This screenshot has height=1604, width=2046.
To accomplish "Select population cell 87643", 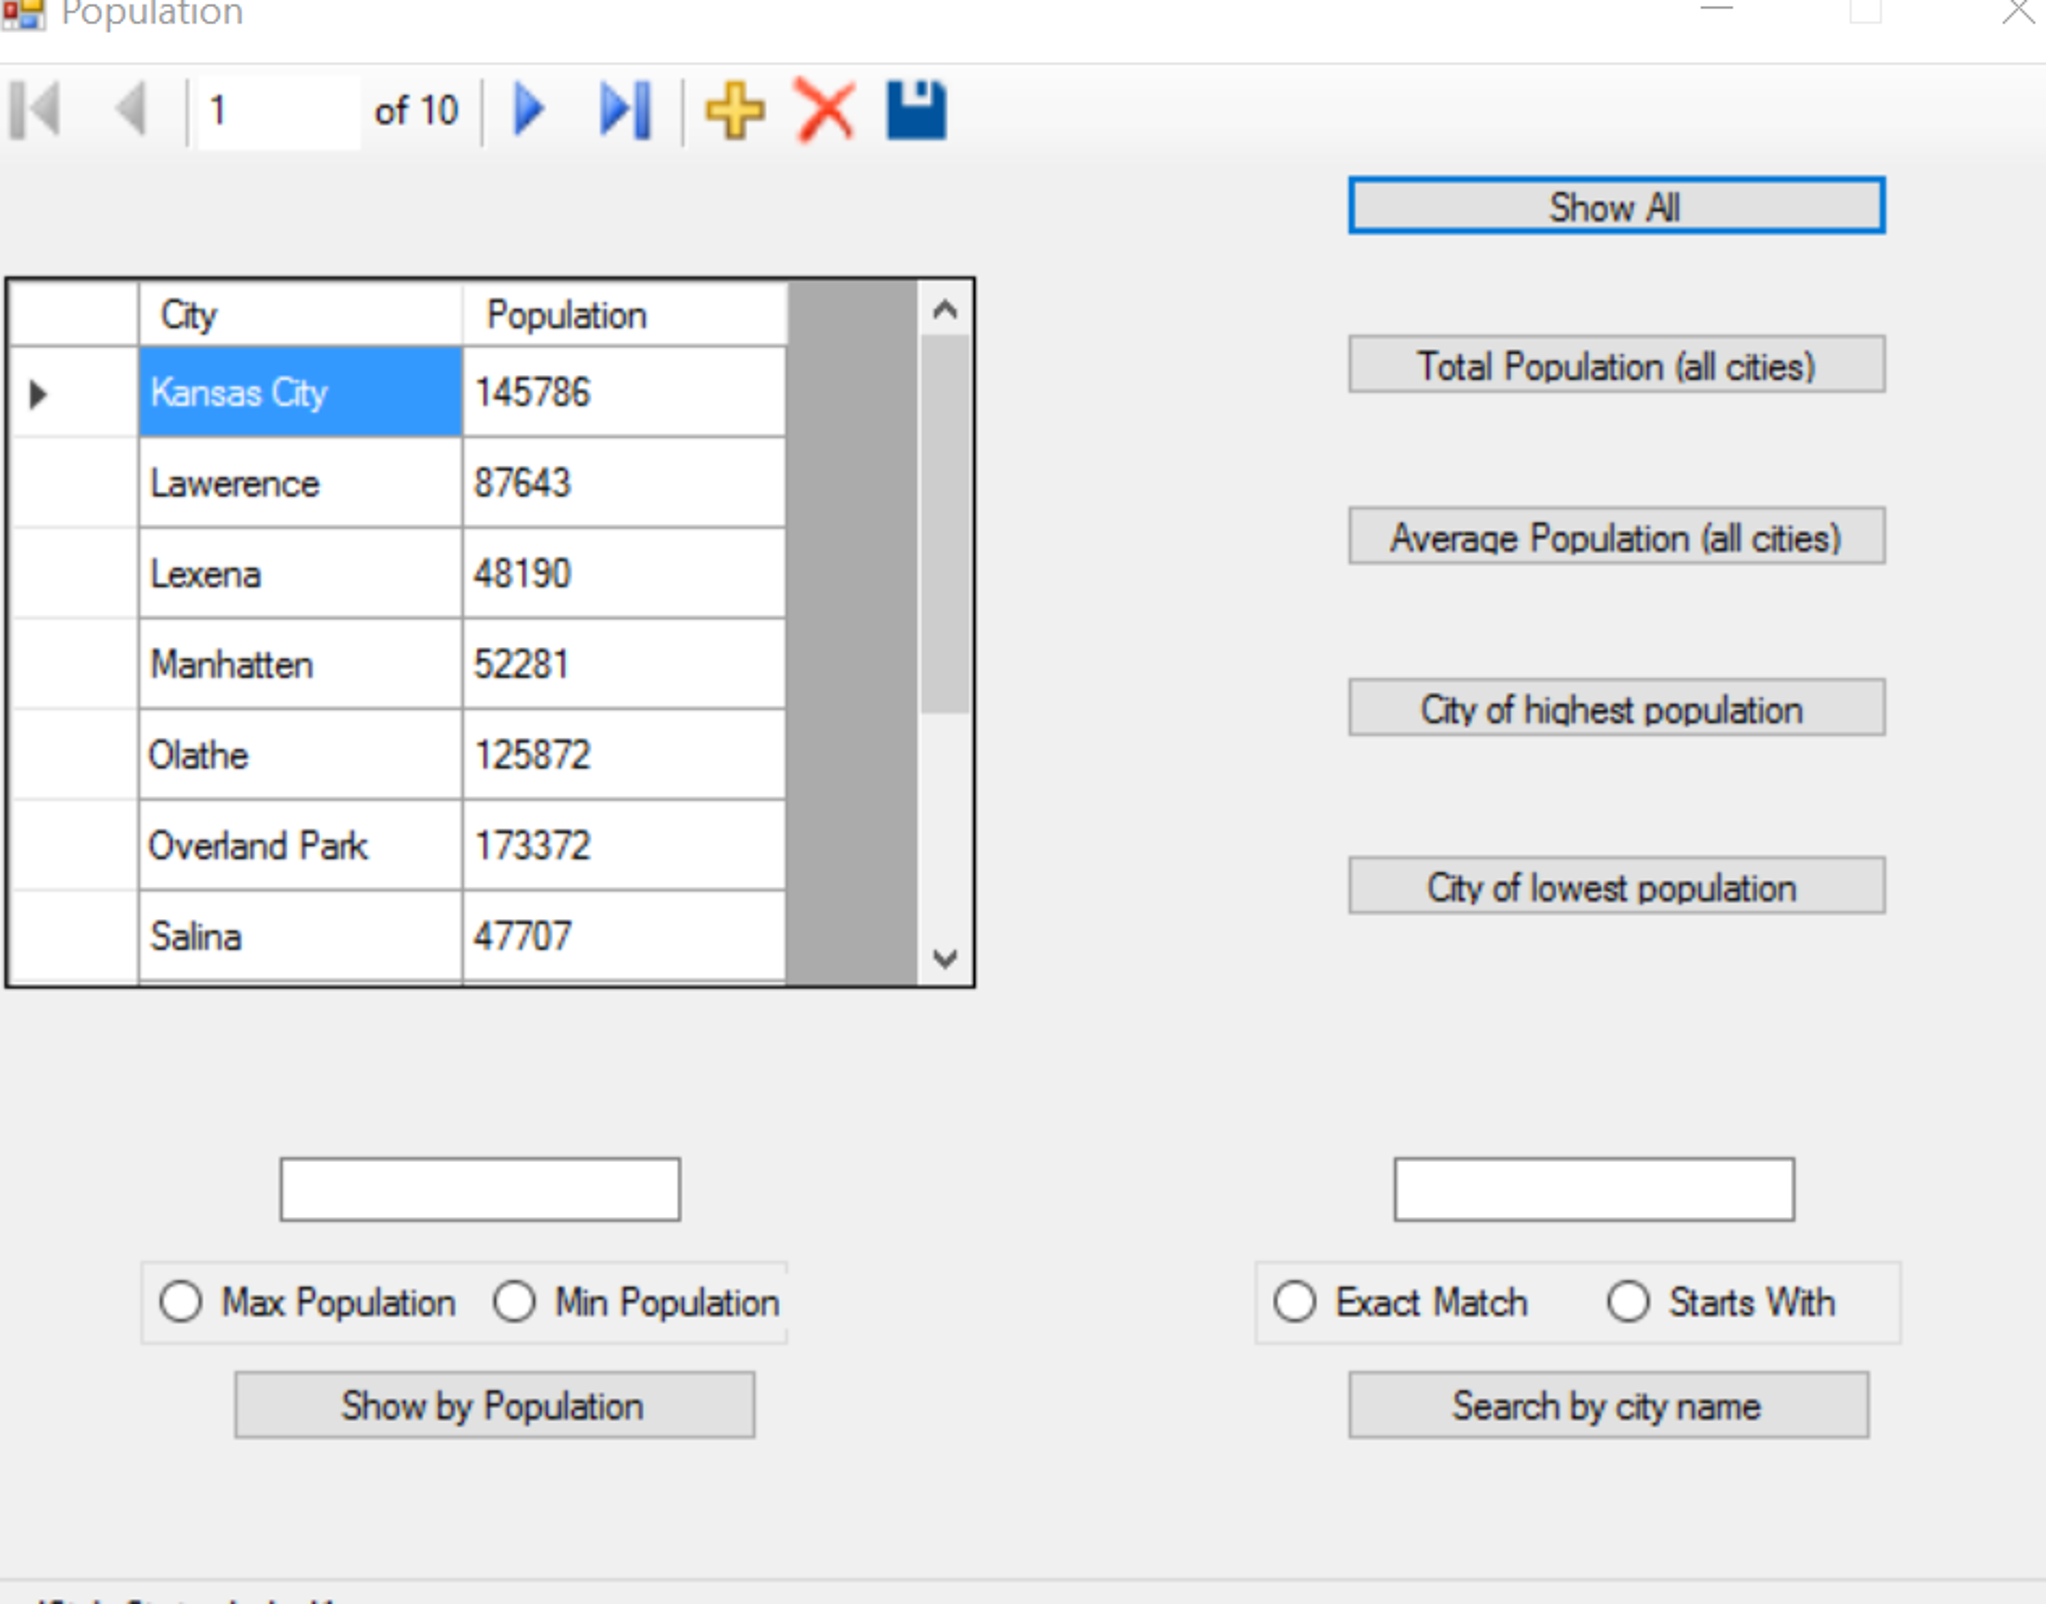I will point(624,483).
